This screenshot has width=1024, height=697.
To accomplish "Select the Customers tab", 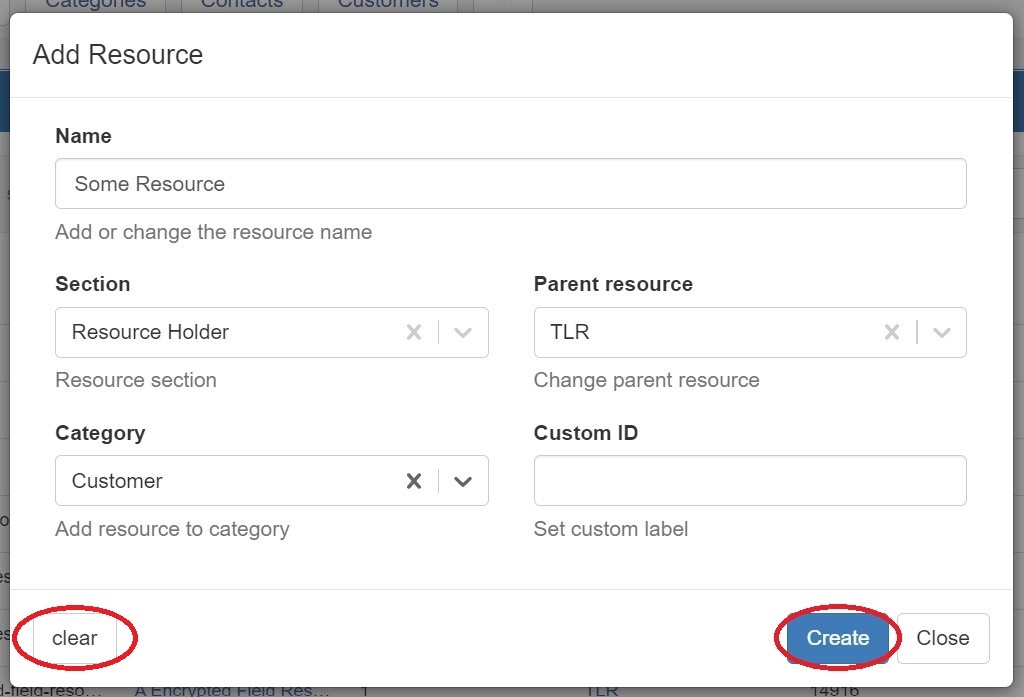I will point(388,5).
